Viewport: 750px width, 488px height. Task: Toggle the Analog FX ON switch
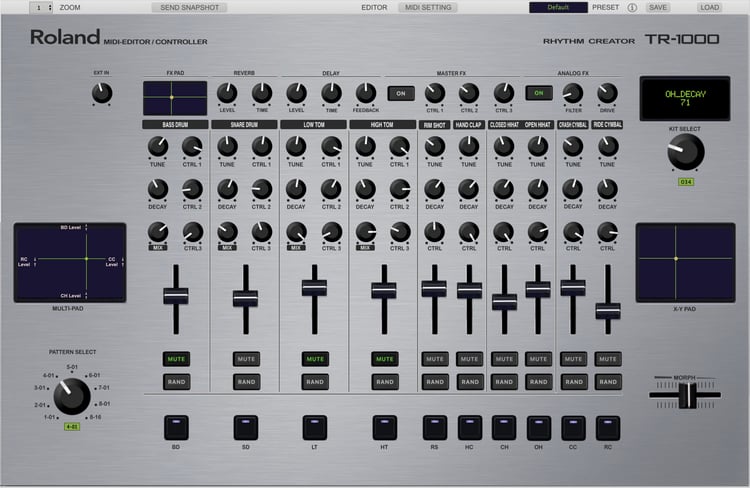pyautogui.click(x=539, y=93)
